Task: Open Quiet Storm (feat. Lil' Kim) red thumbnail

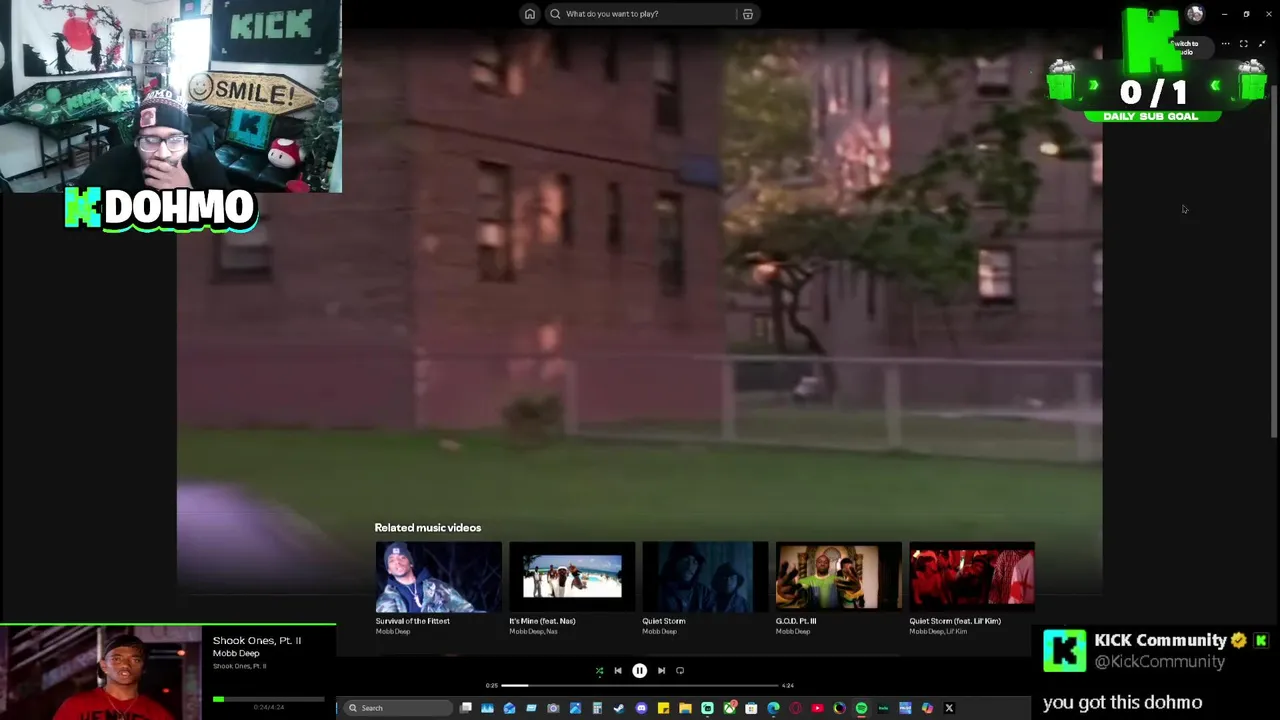Action: [972, 577]
